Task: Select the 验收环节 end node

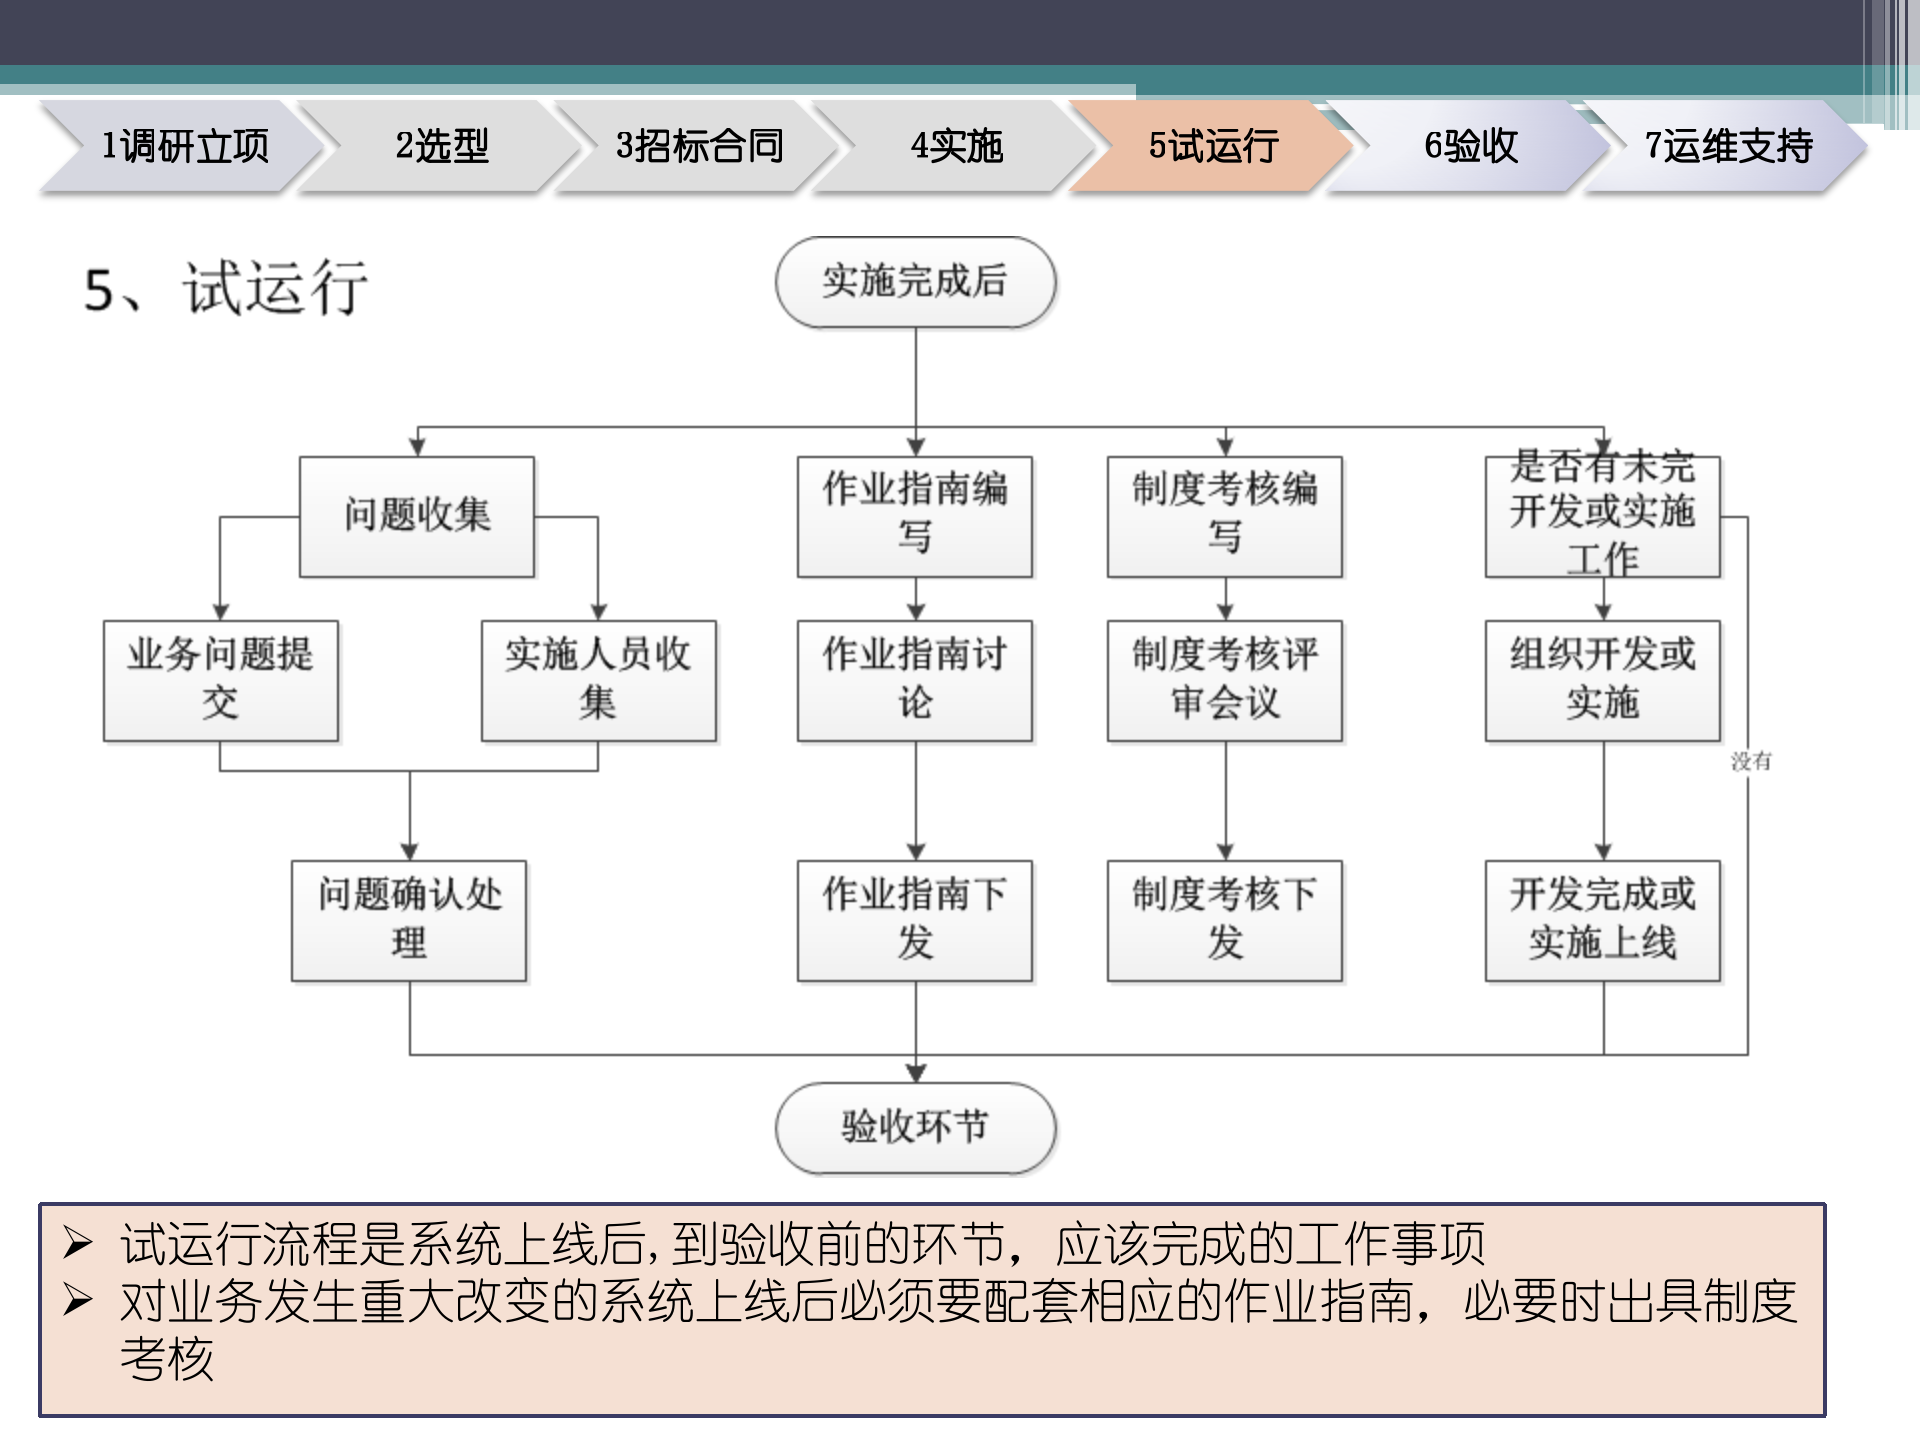Action: tap(915, 1127)
